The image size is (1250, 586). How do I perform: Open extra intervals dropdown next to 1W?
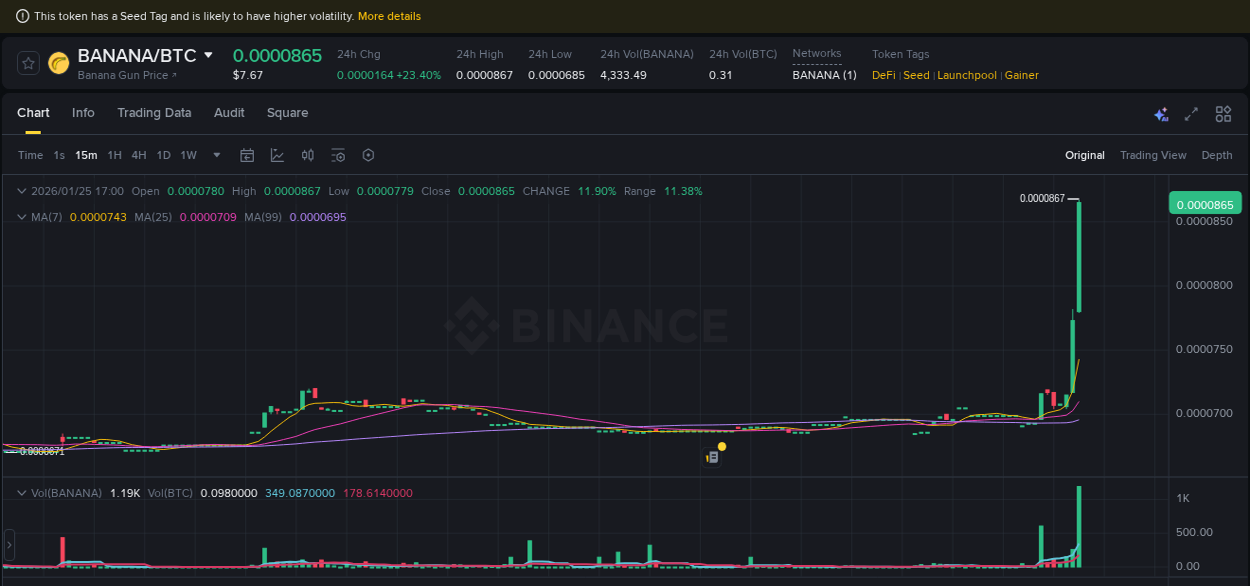pyautogui.click(x=216, y=155)
